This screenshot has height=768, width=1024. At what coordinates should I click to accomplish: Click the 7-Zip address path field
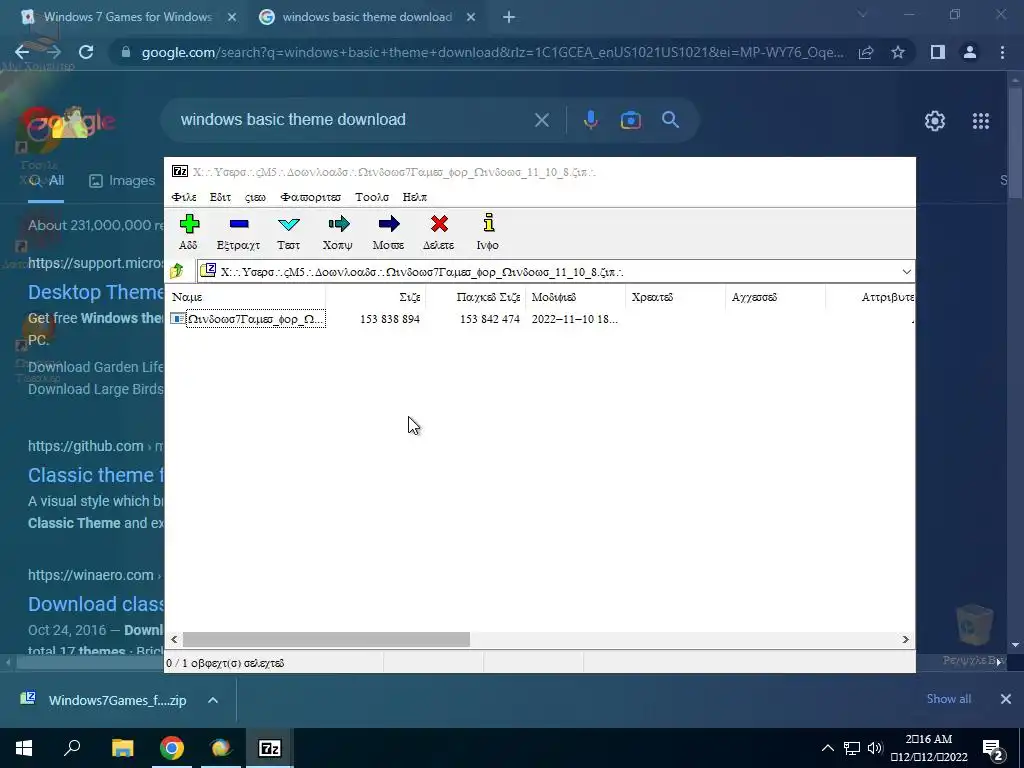(x=555, y=272)
